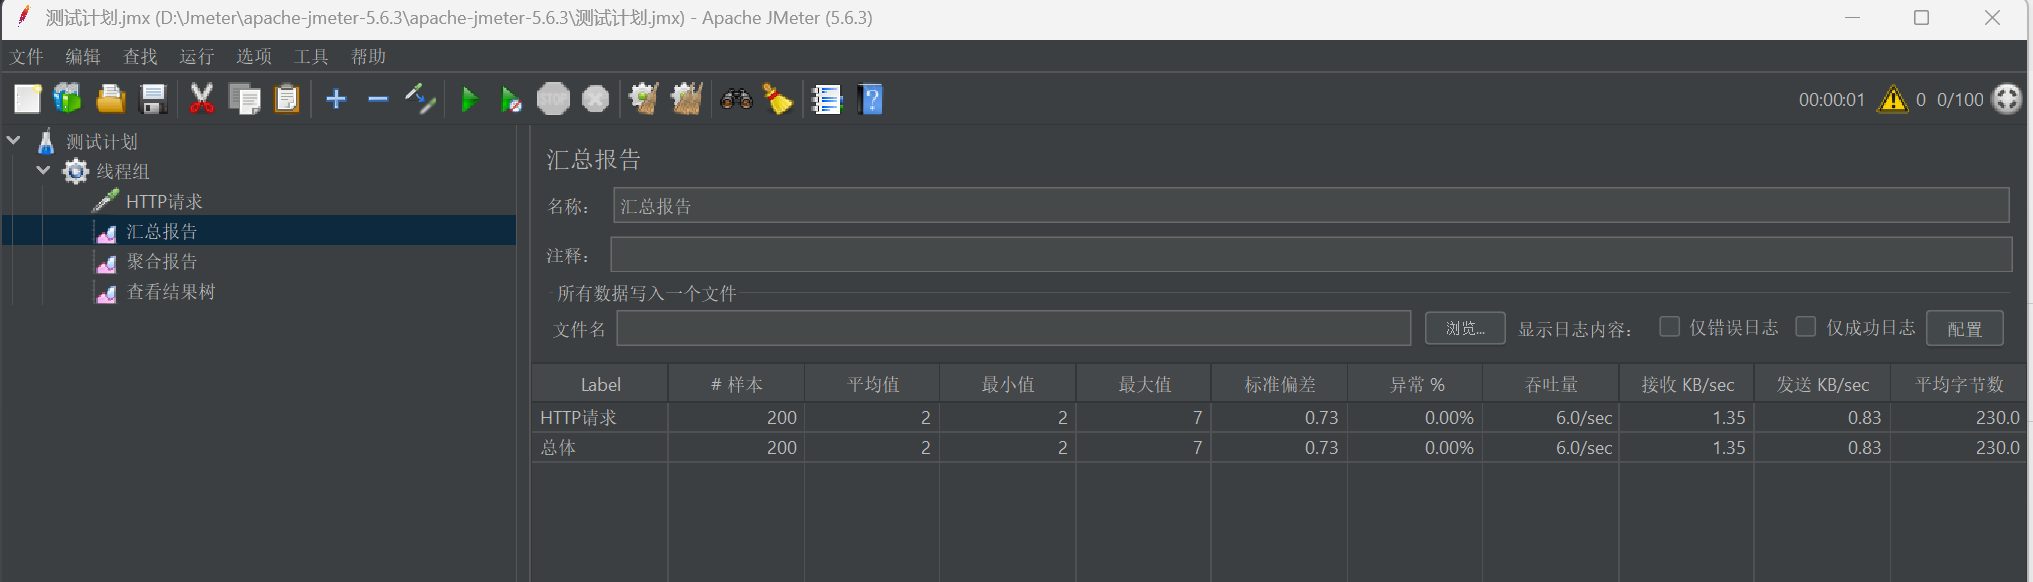Screen dimensions: 2033x582
Task: Select 聚合报告 in the tree
Action: point(161,262)
